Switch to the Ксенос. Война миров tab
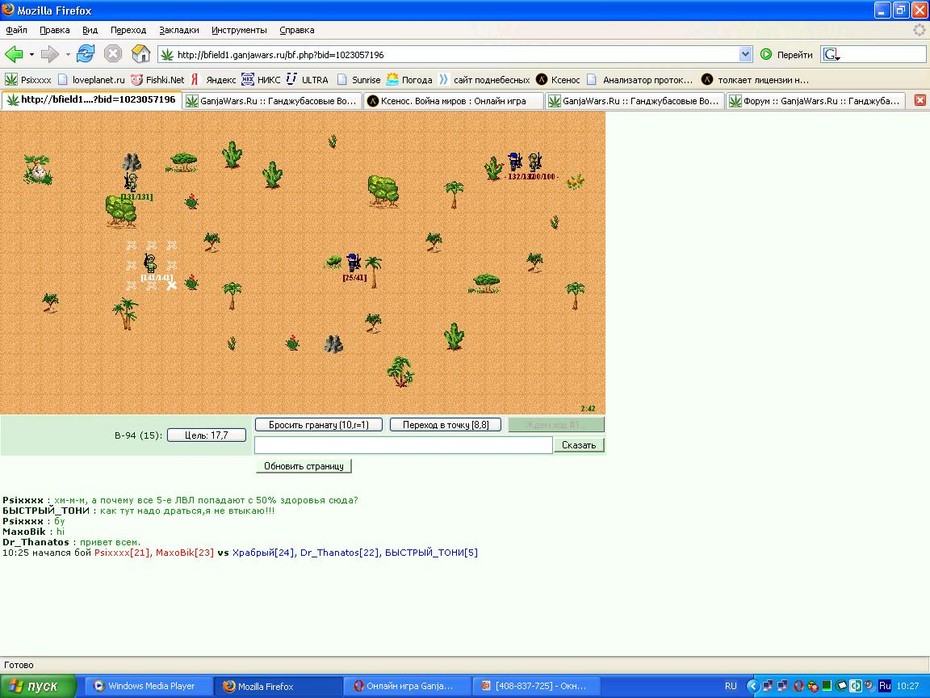930x698 pixels. (x=453, y=101)
